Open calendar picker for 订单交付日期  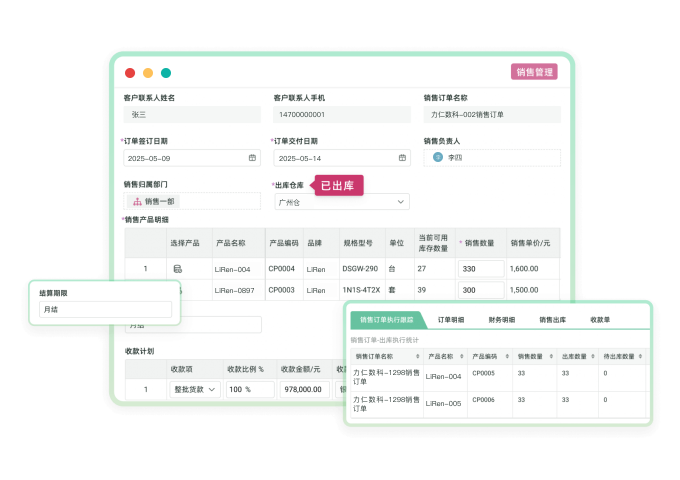(x=402, y=158)
